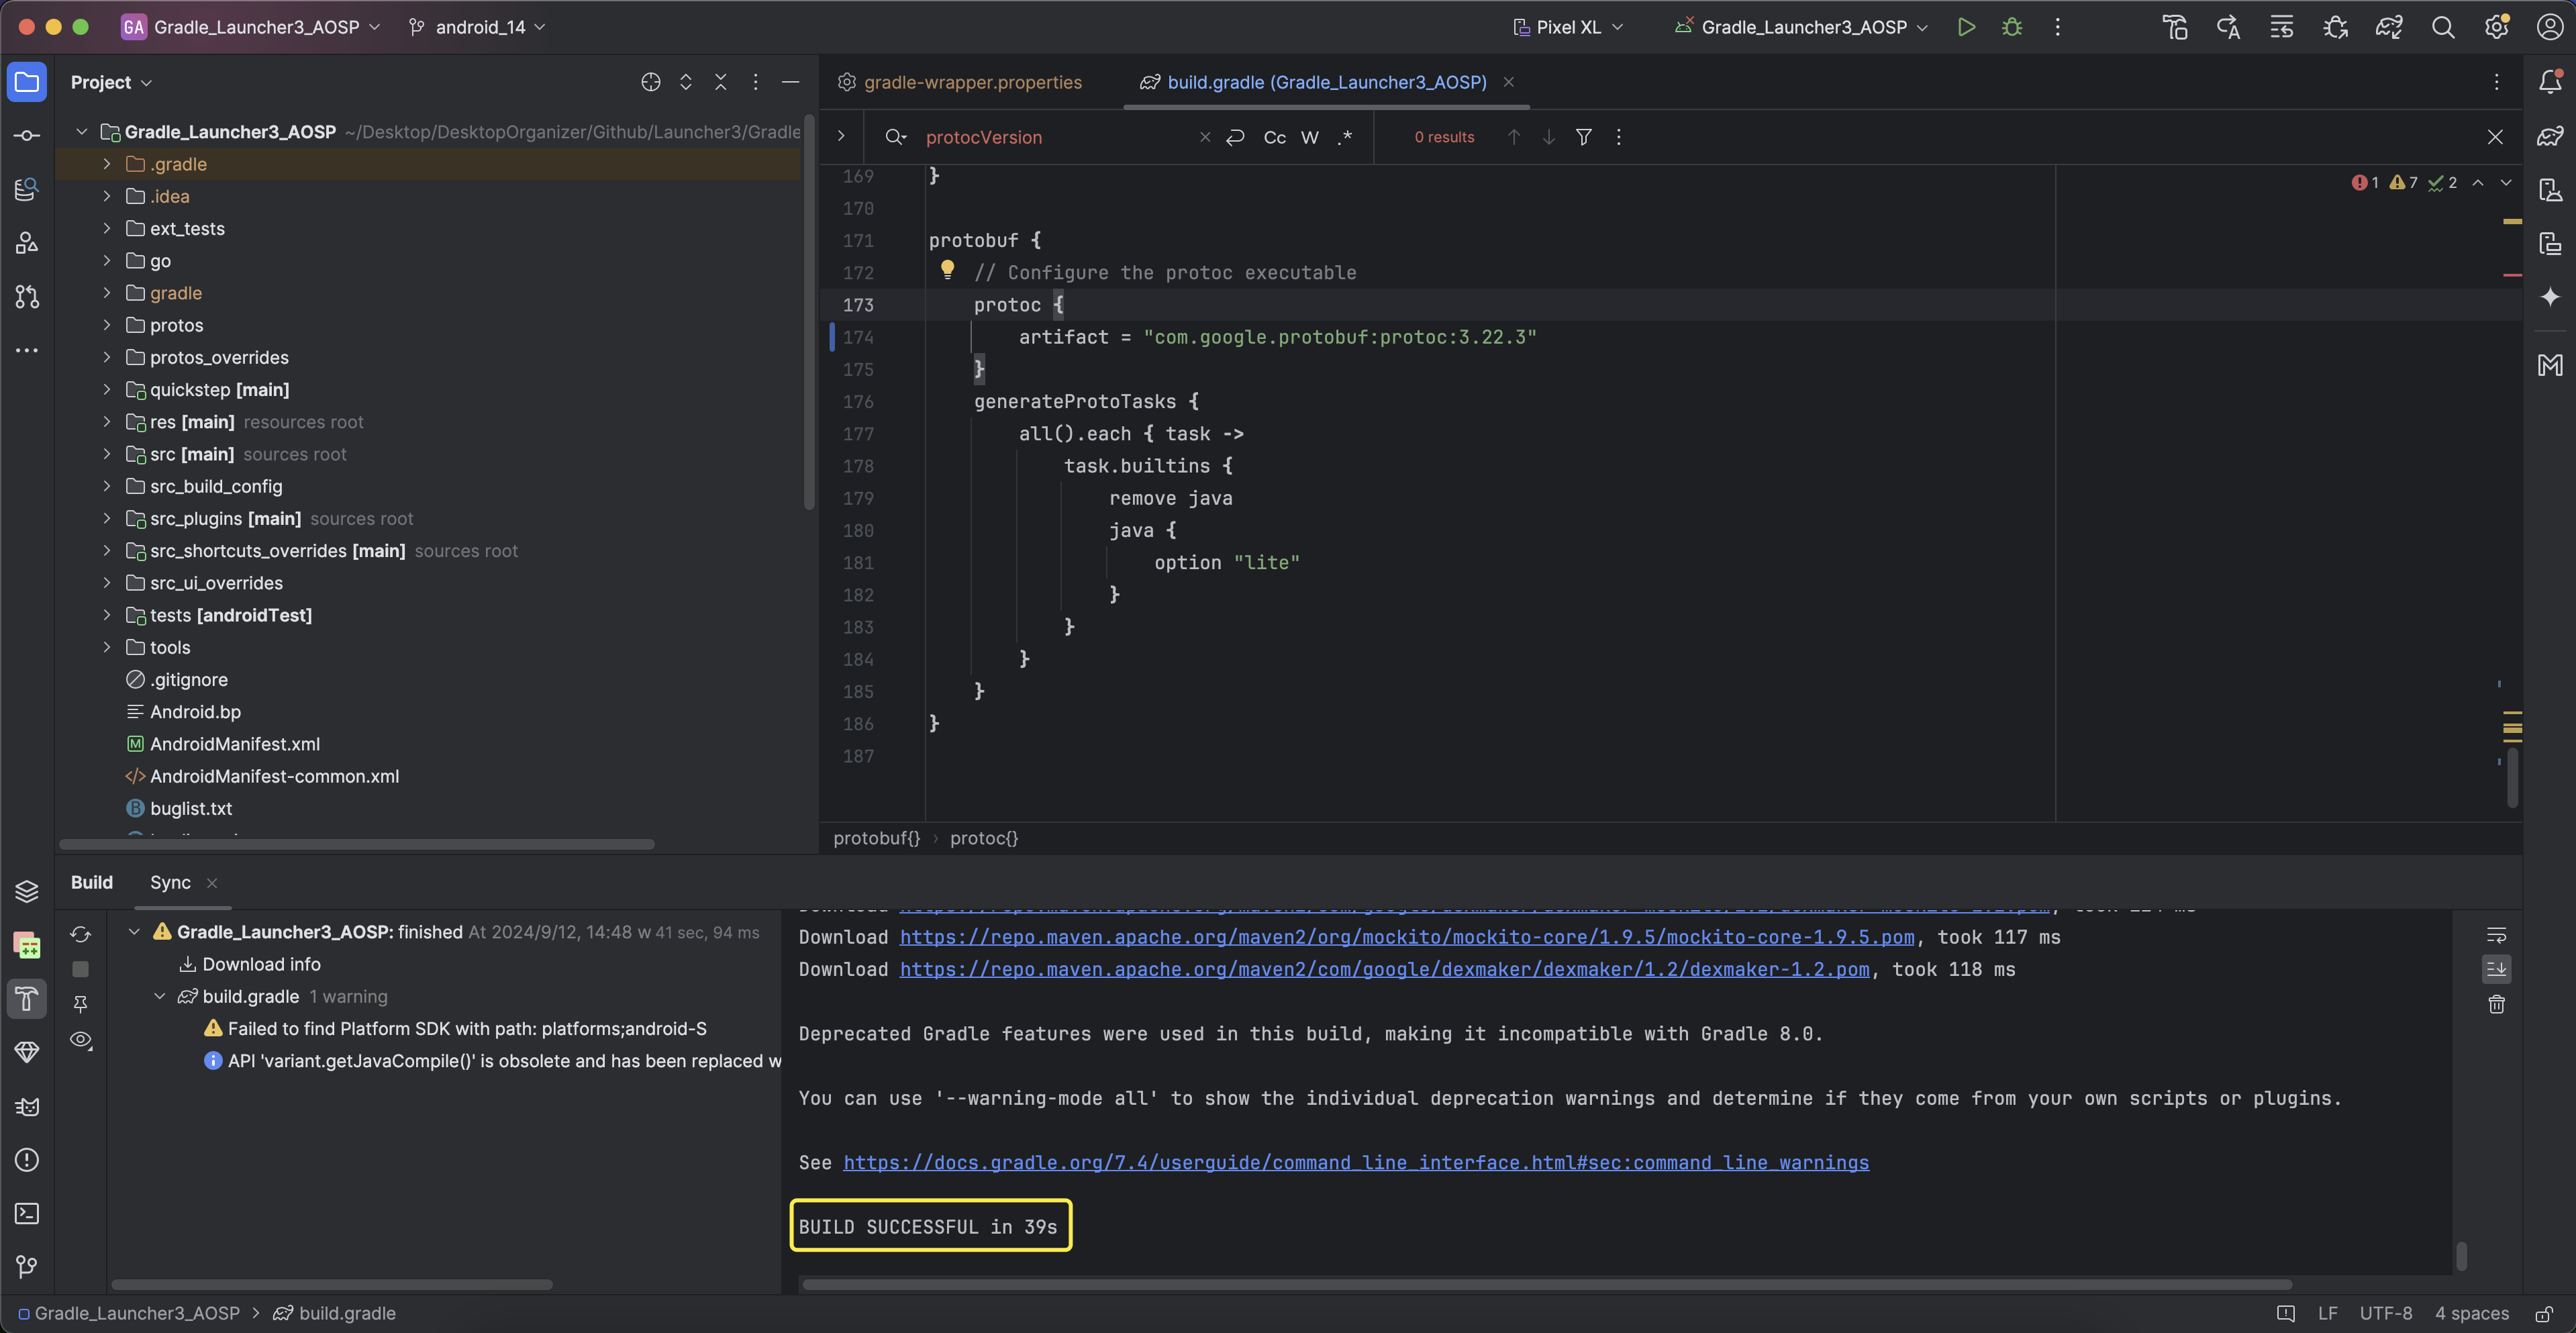This screenshot has height=1333, width=2576.
Task: Open dexmaker-1.2.pom download link
Action: click(1384, 969)
